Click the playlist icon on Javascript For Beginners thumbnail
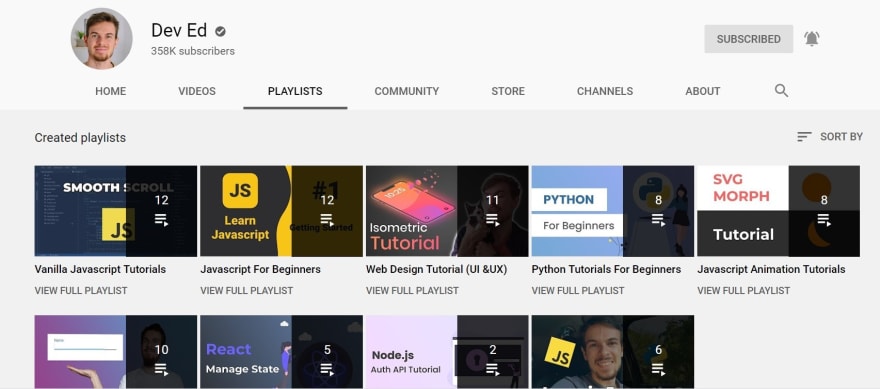This screenshot has width=880, height=389. pos(327,219)
